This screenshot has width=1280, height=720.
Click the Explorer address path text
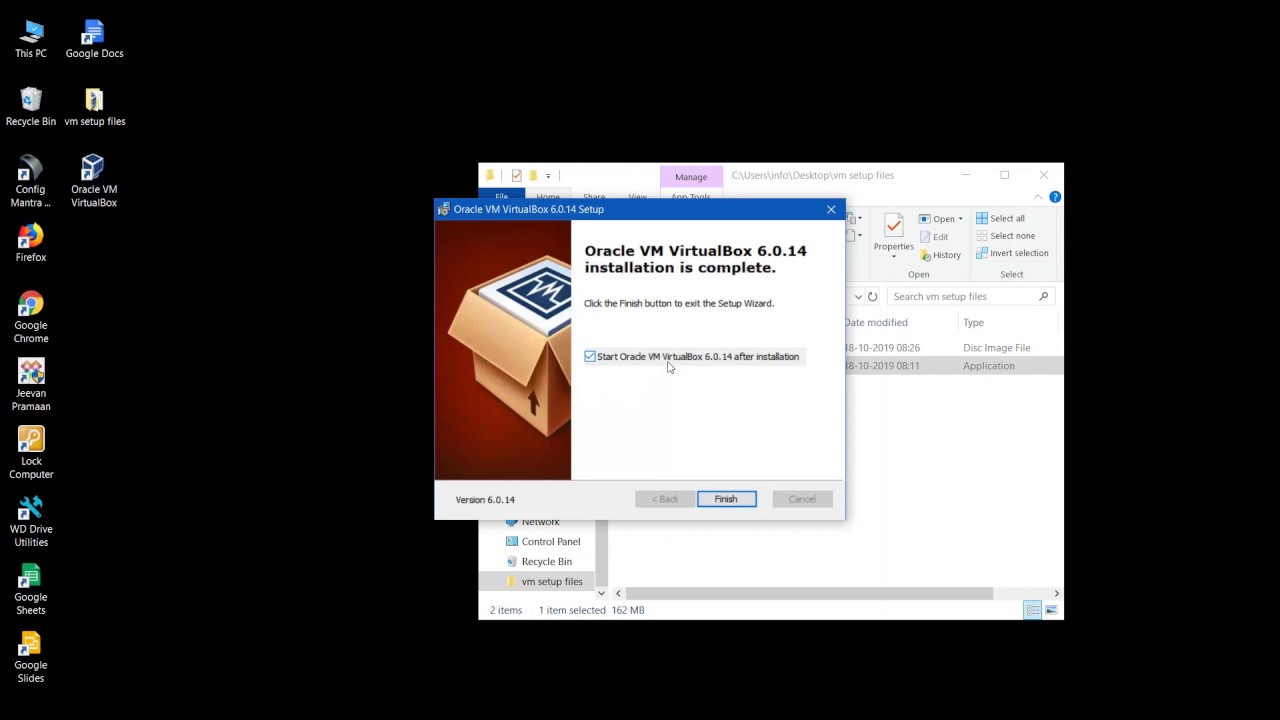pos(813,175)
